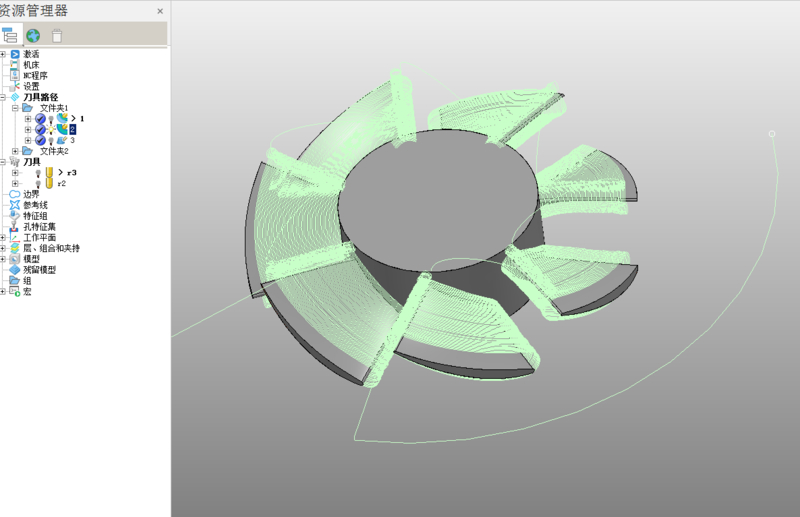The height and width of the screenshot is (517, 800).
Task: Expand the 模型 node
Action: (3, 259)
